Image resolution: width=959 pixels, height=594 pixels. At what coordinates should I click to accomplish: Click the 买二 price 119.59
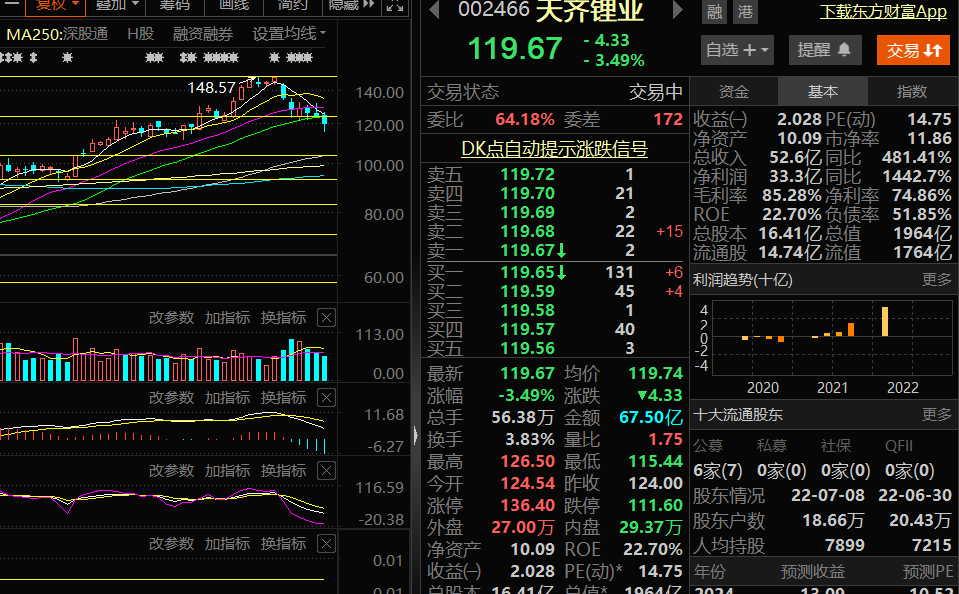pyautogui.click(x=527, y=291)
